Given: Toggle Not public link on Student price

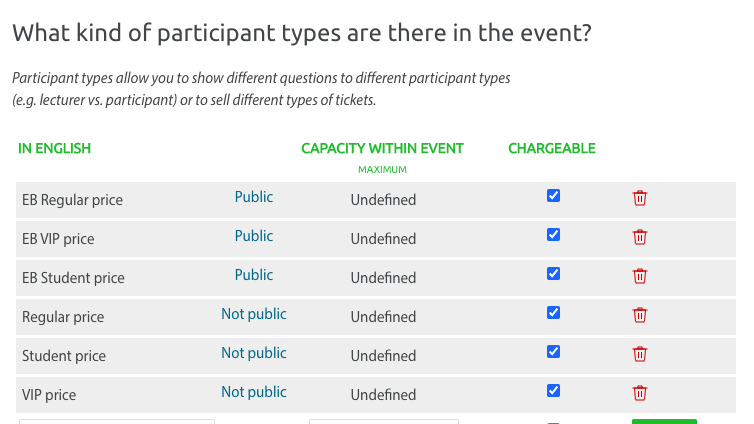Looking at the screenshot, I should pos(254,353).
